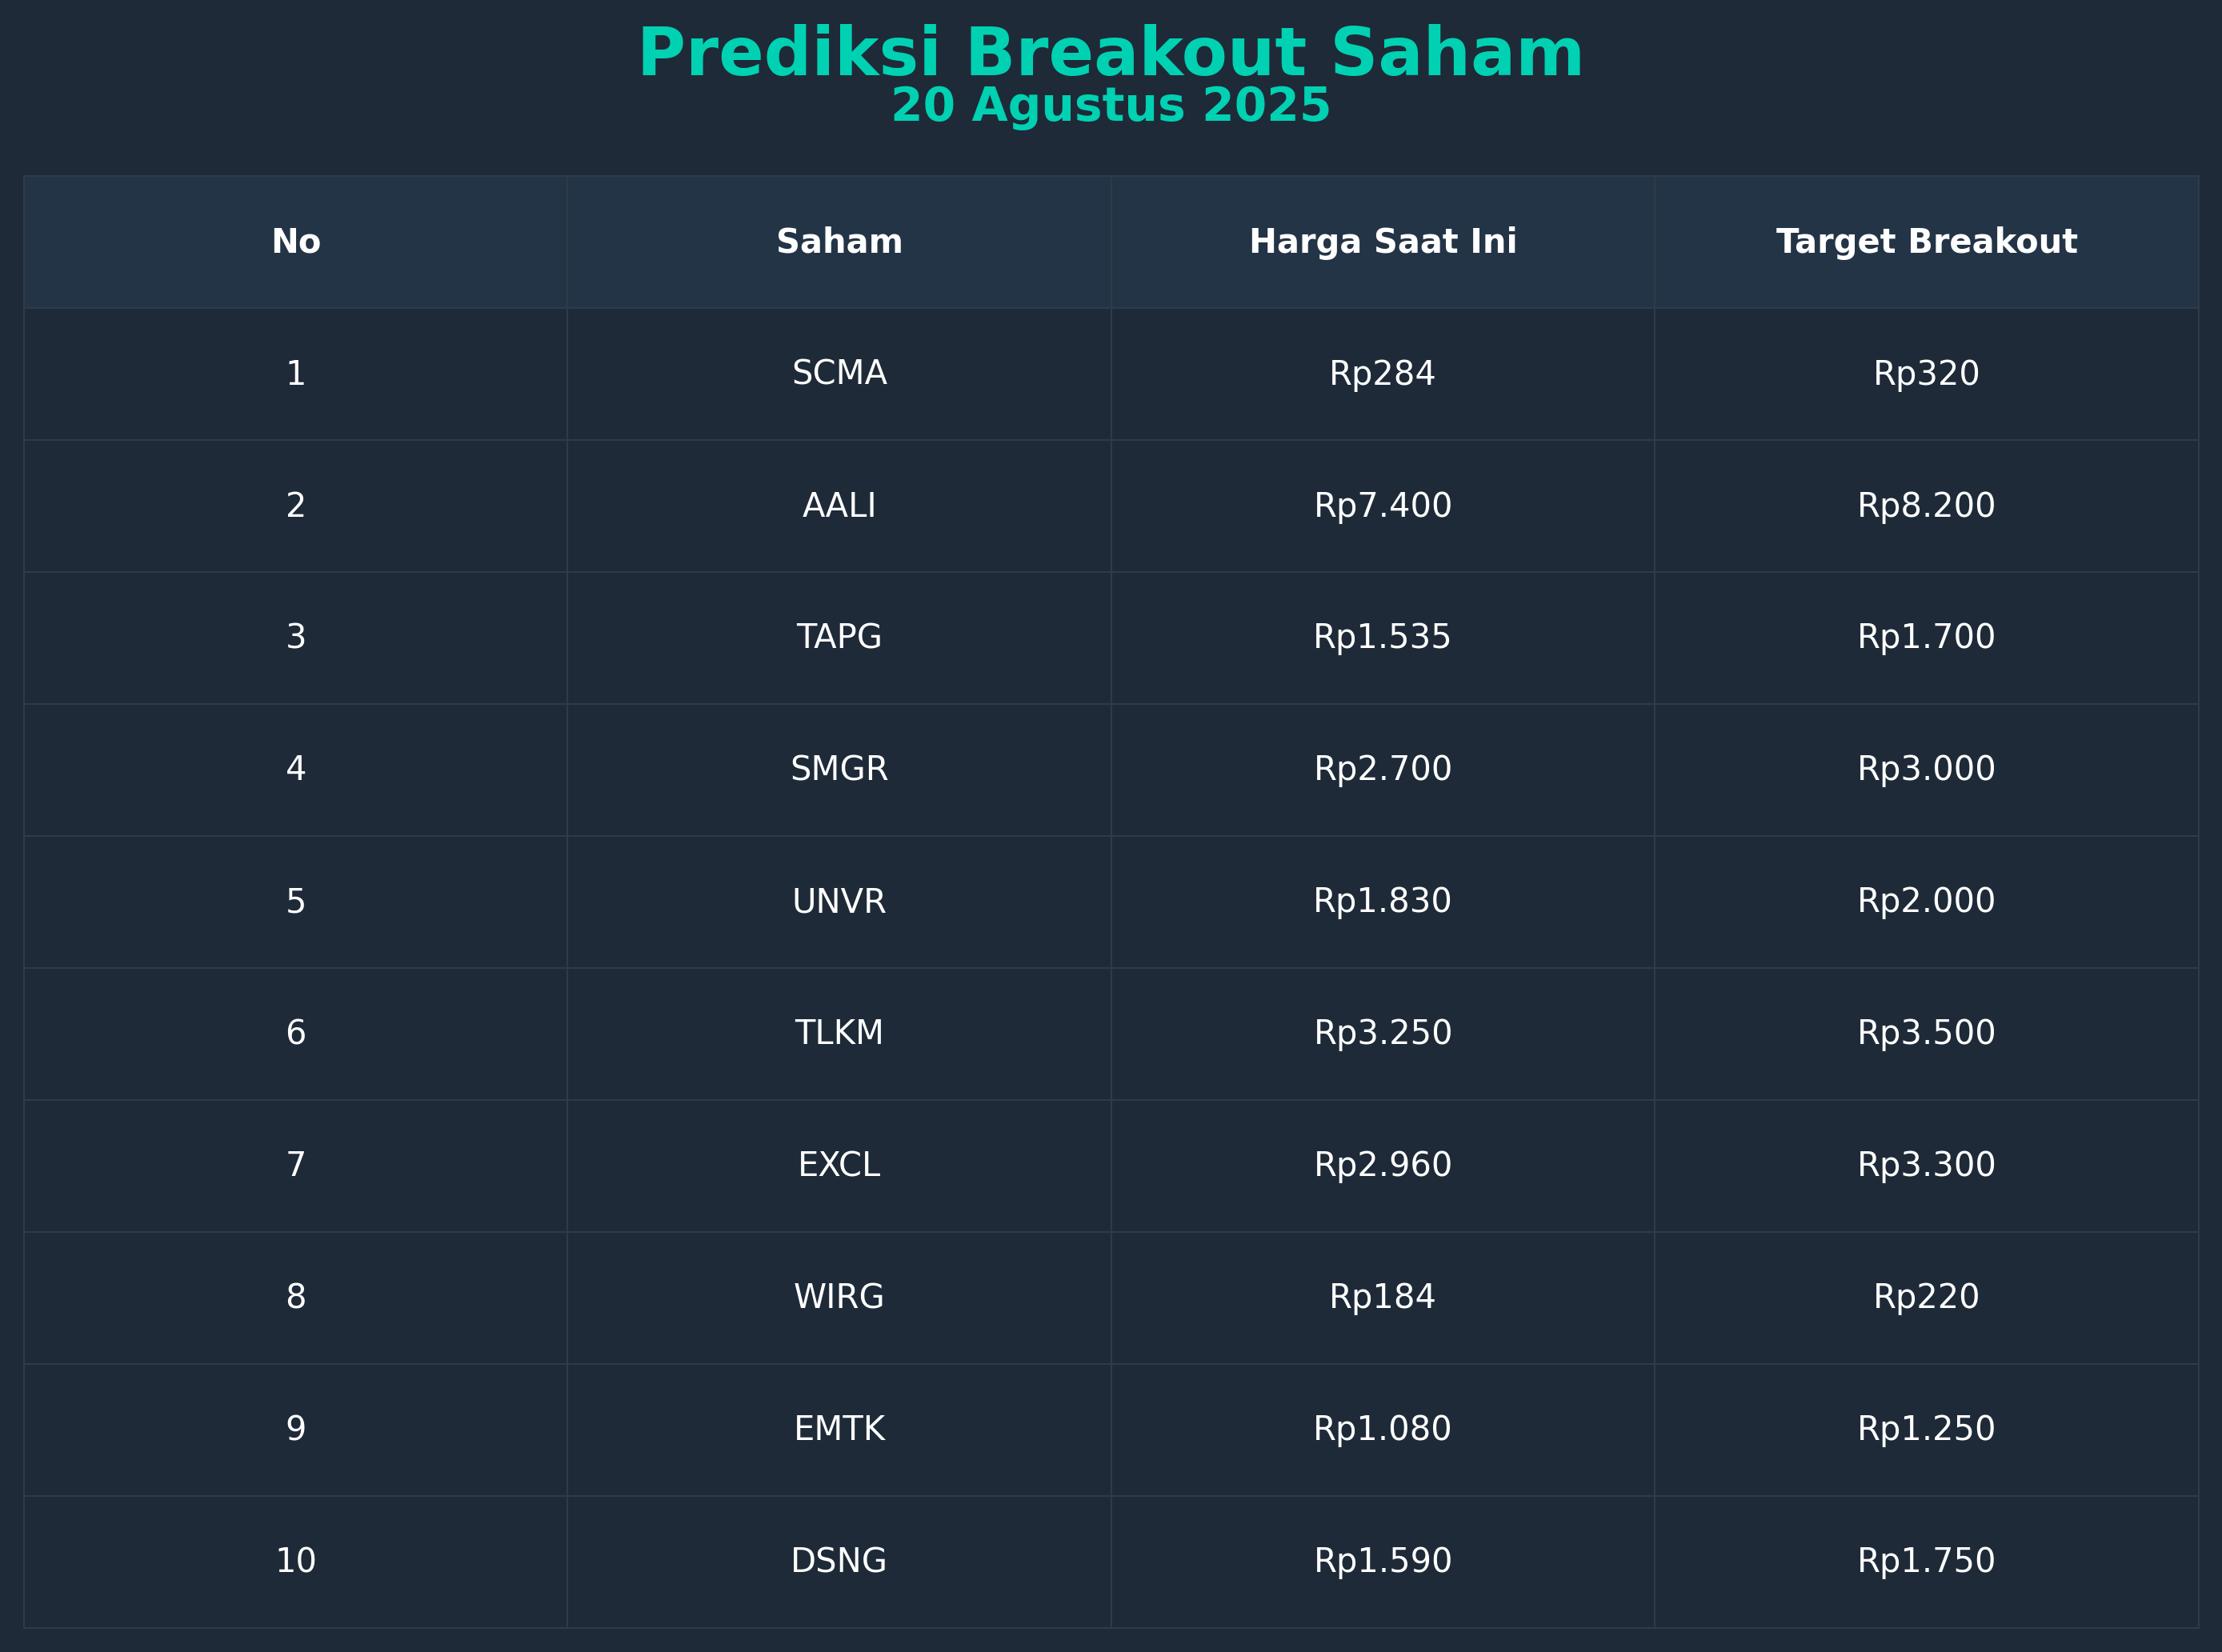Click the No column header
The height and width of the screenshot is (1652, 2222).
click(x=296, y=242)
